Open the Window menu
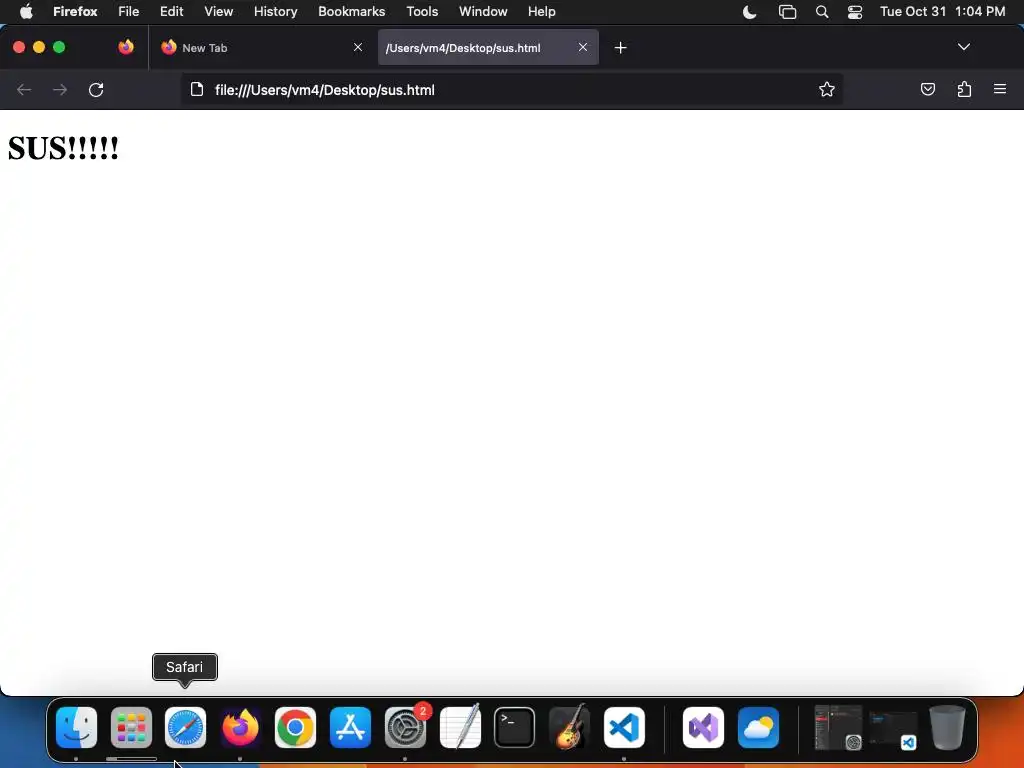This screenshot has height=768, width=1024. click(483, 12)
